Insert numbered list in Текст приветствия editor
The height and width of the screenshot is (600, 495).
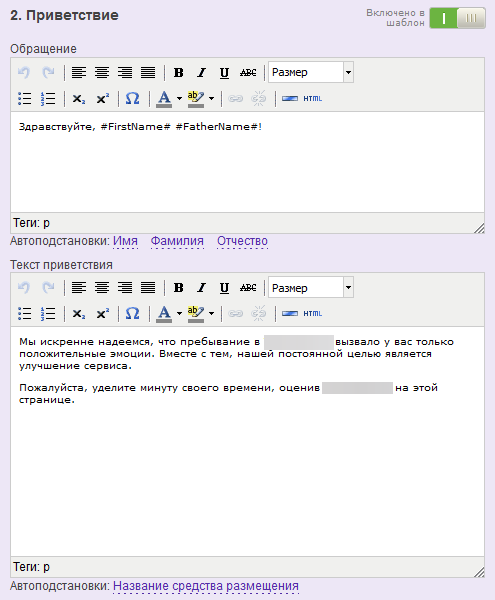click(x=48, y=314)
